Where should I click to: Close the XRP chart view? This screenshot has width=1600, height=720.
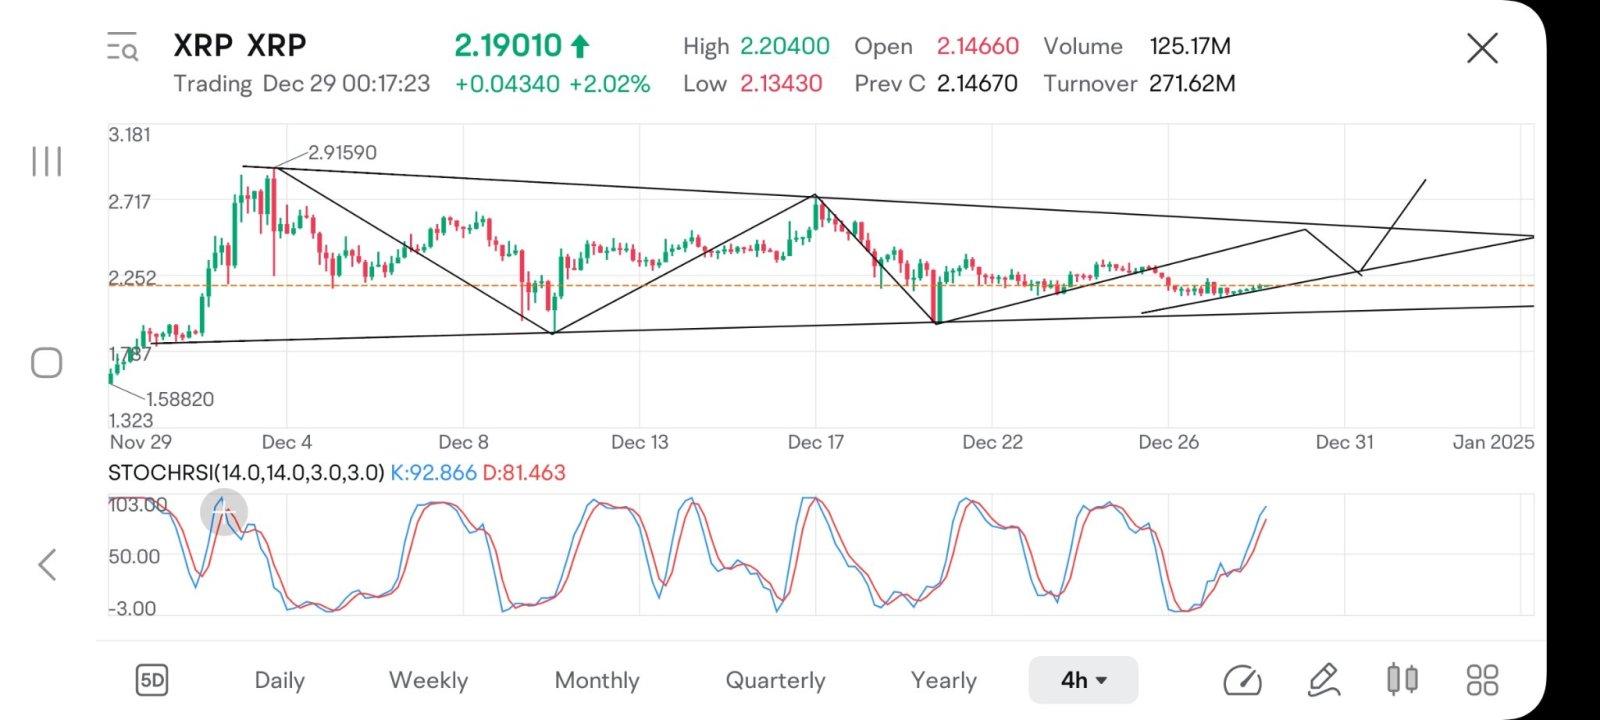(1482, 47)
